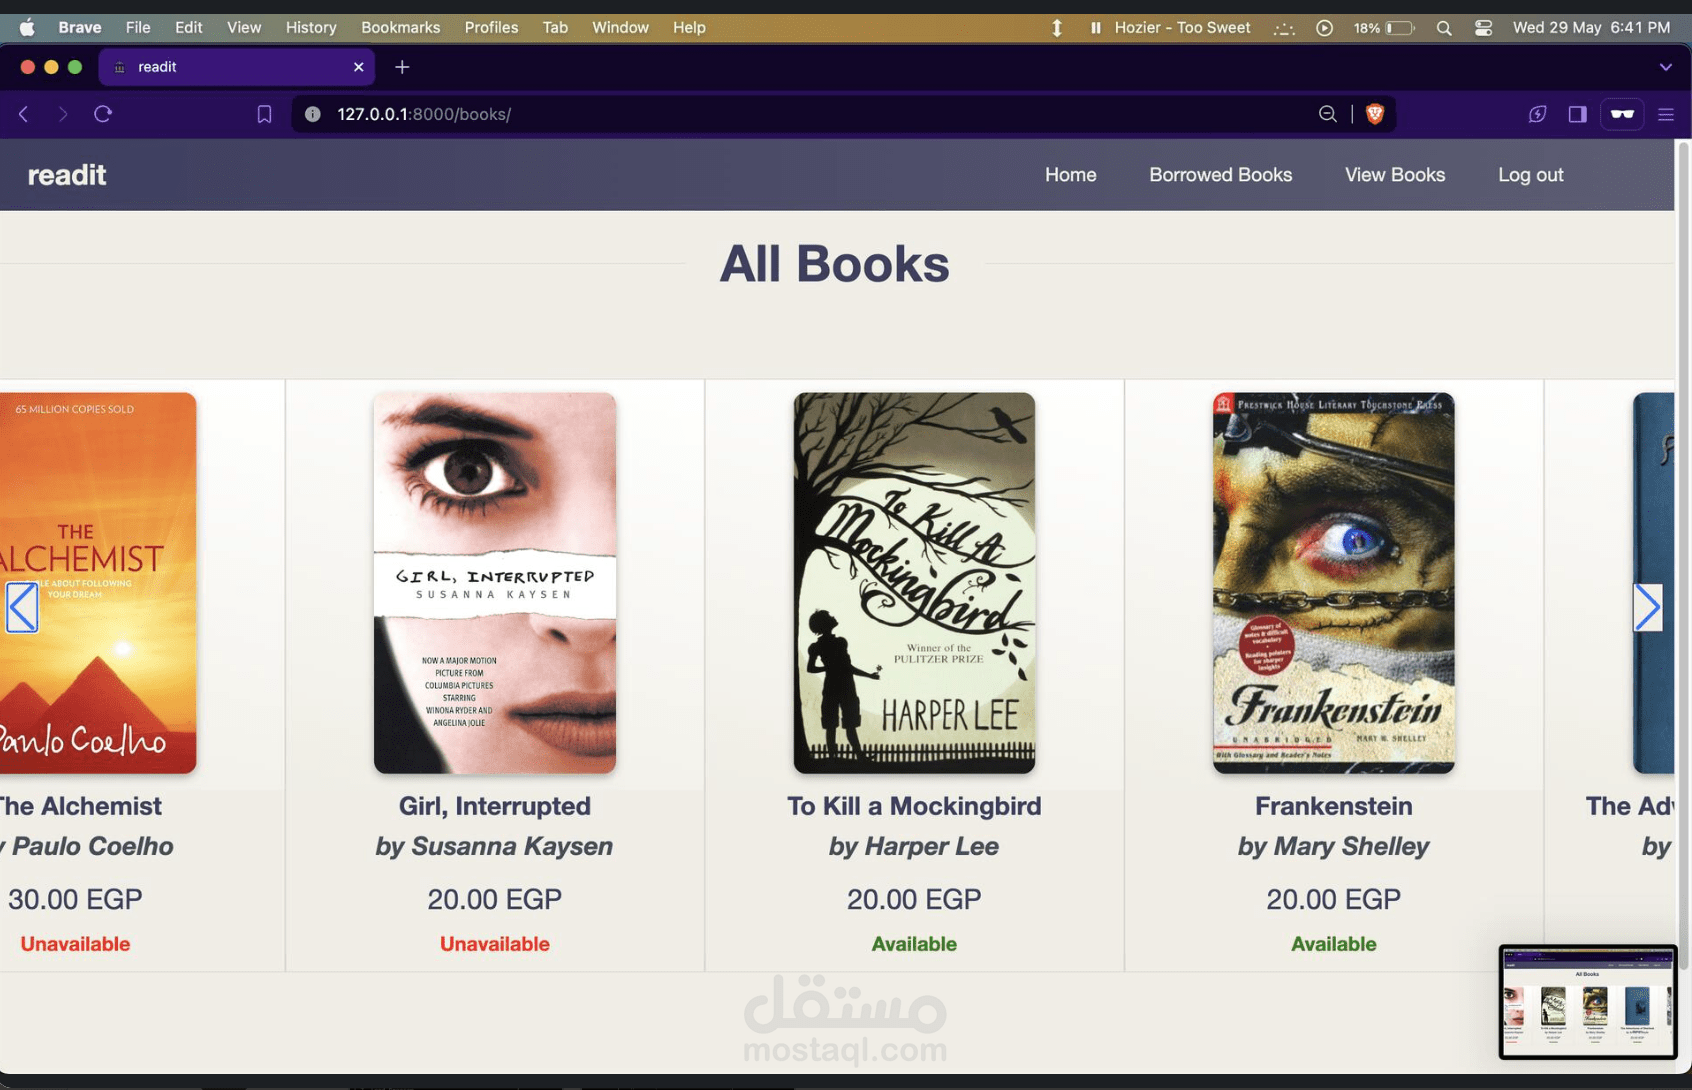Click Available status under To Kill a Mockingbird
The width and height of the screenshot is (1692, 1090).
tap(914, 944)
